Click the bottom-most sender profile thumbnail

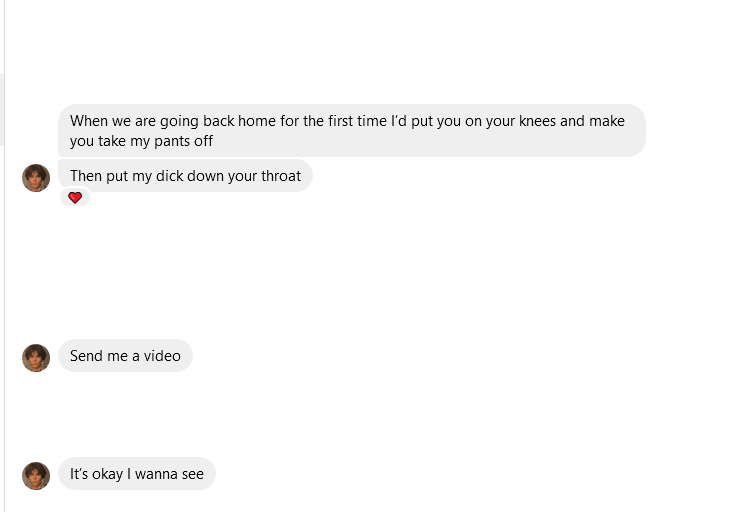point(36,476)
